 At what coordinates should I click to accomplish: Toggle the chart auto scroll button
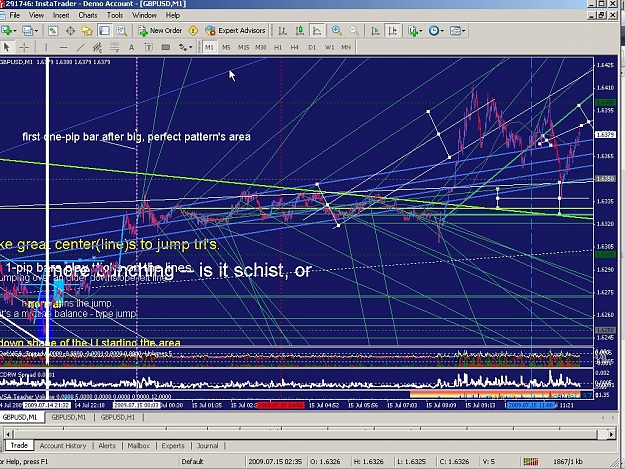point(375,31)
